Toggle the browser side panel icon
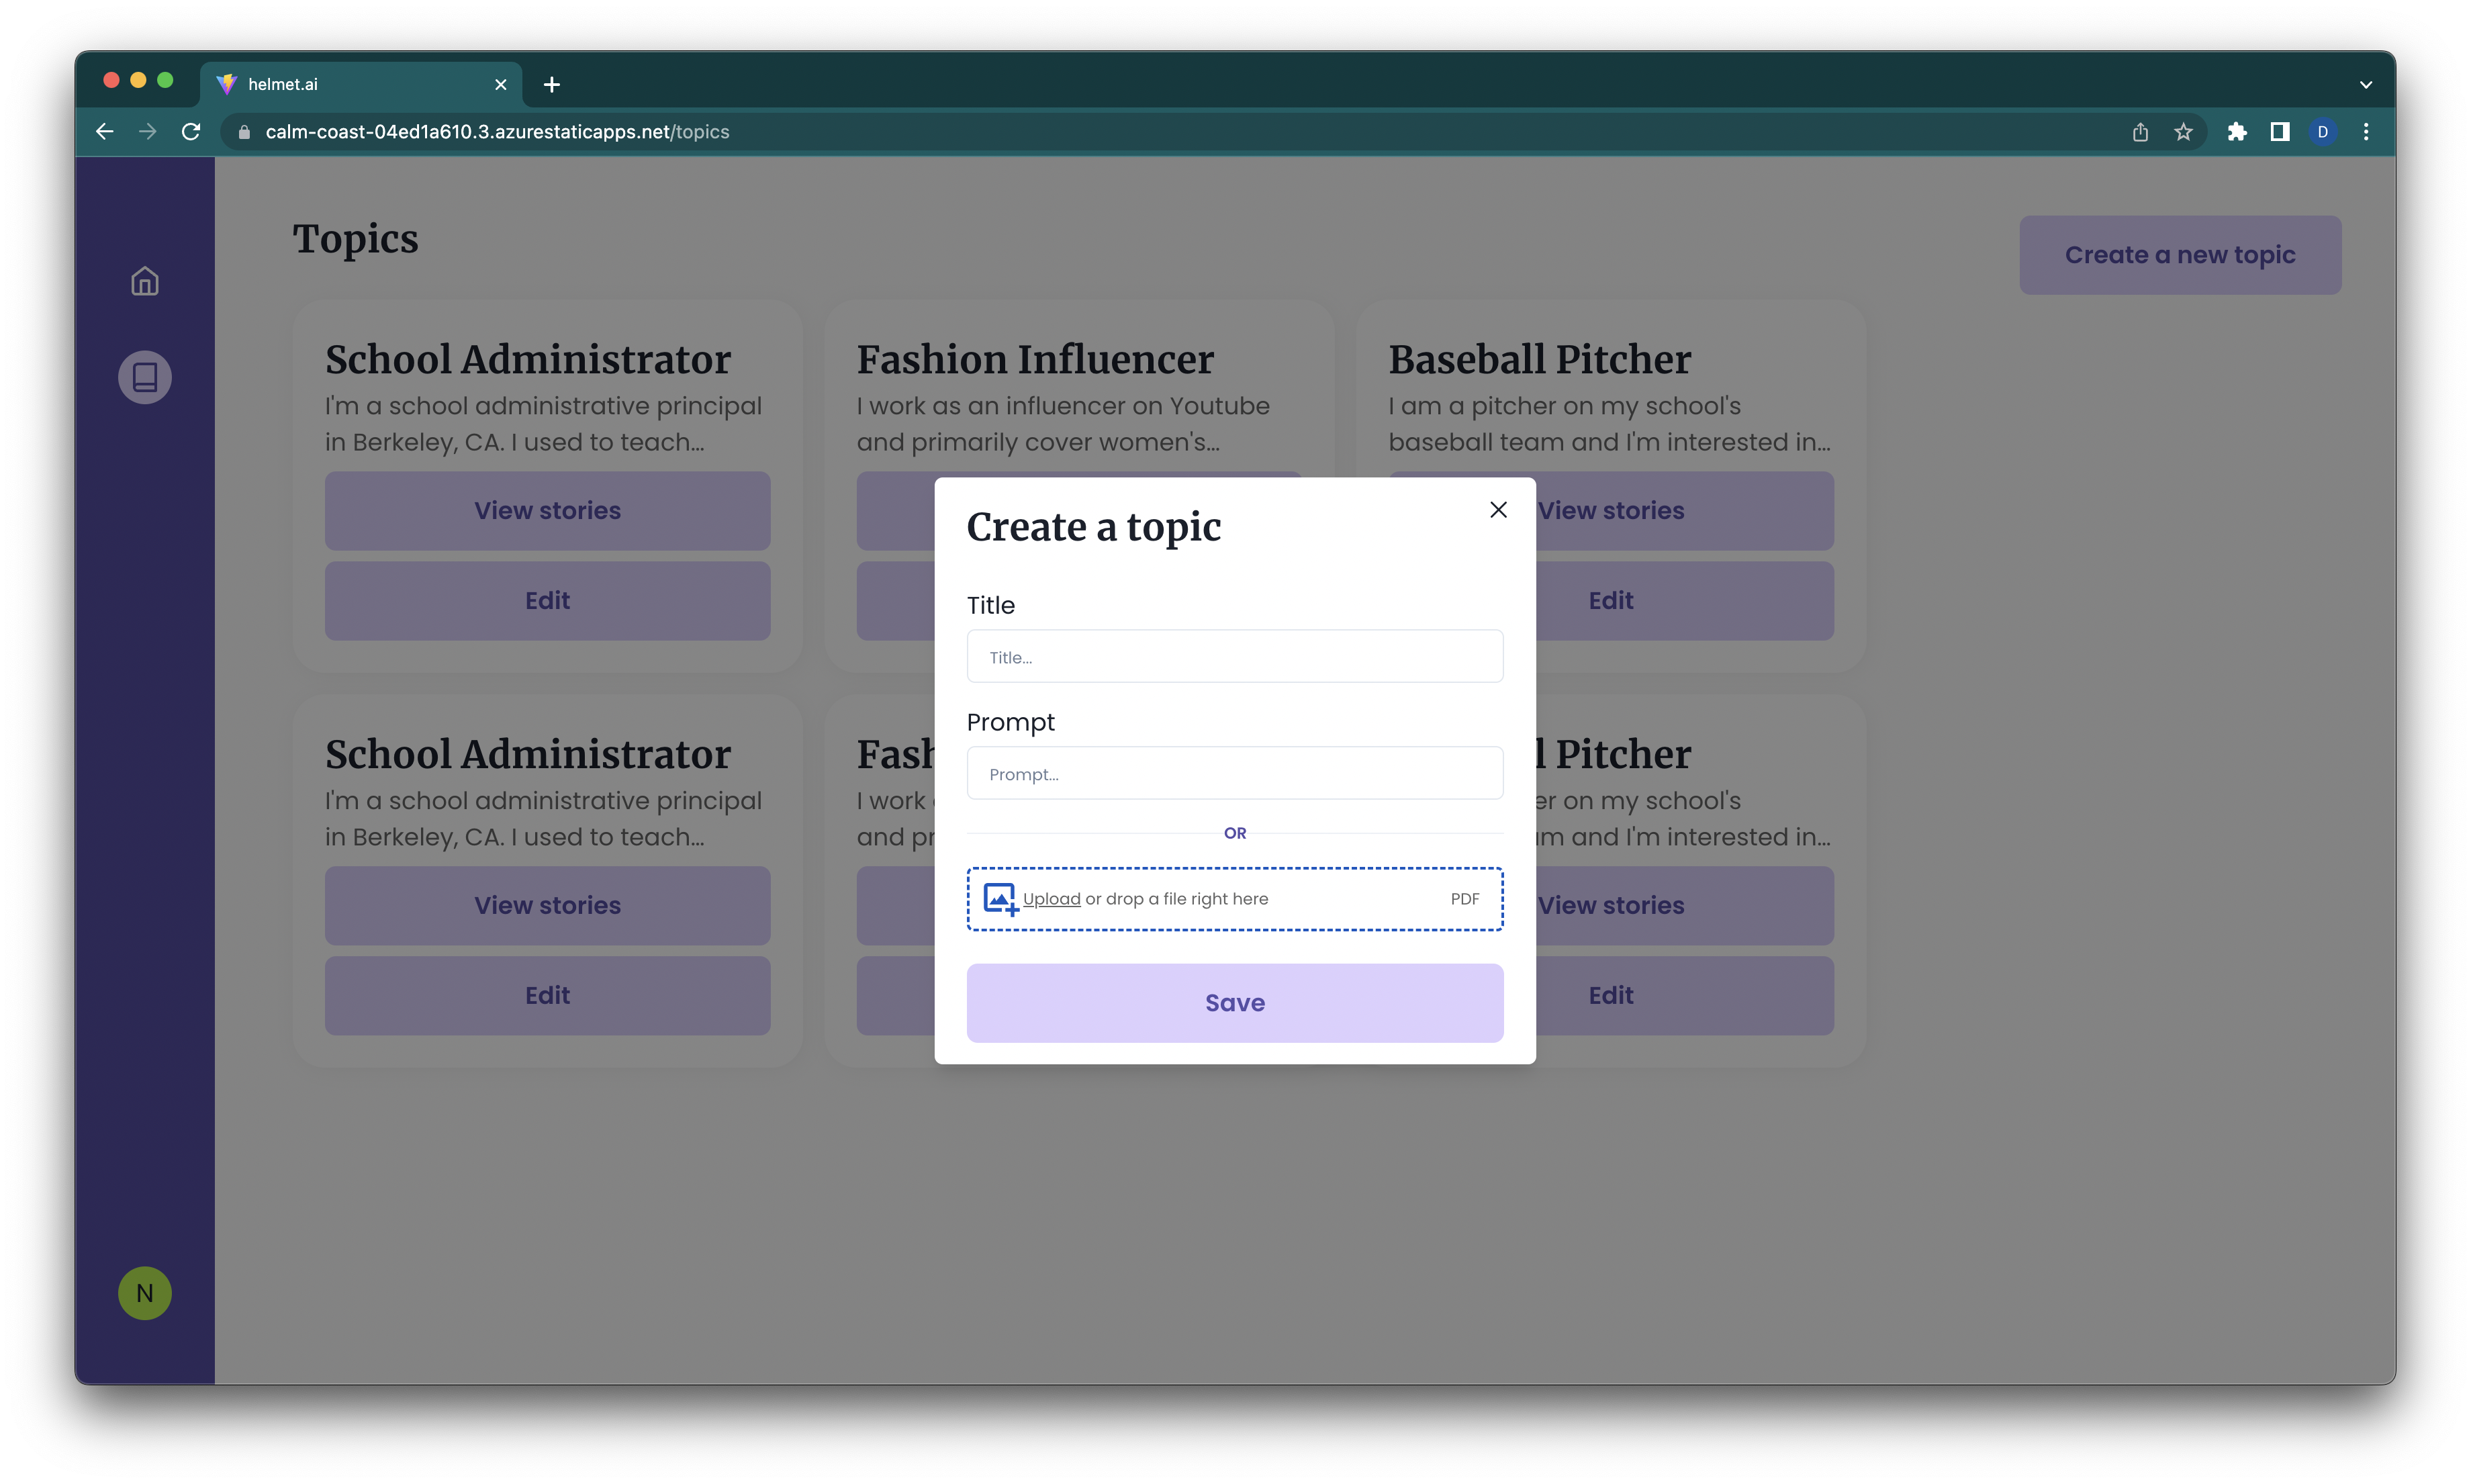 2280,132
